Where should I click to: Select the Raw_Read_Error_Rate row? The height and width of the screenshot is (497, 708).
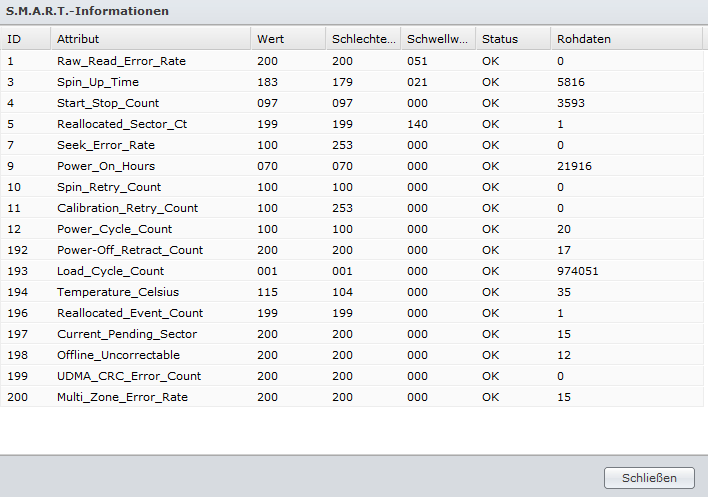coord(352,61)
